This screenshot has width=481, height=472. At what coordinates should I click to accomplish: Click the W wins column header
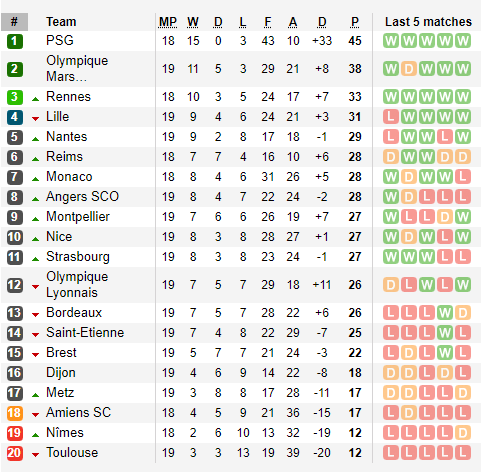[x=193, y=22]
